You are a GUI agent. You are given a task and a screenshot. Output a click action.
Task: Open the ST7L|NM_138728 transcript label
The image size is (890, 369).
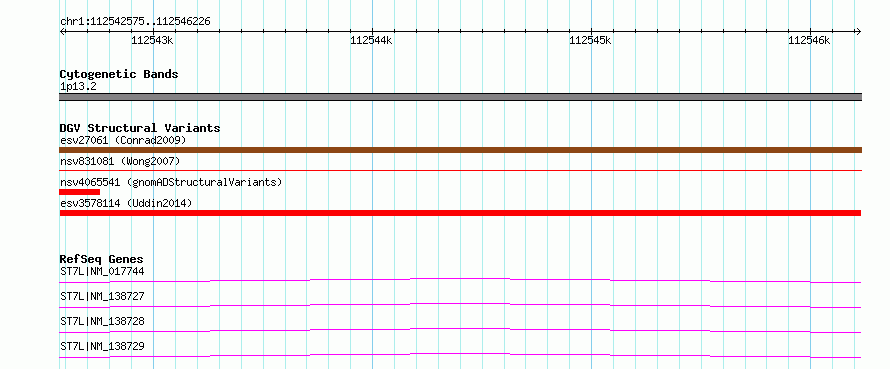coord(102,321)
